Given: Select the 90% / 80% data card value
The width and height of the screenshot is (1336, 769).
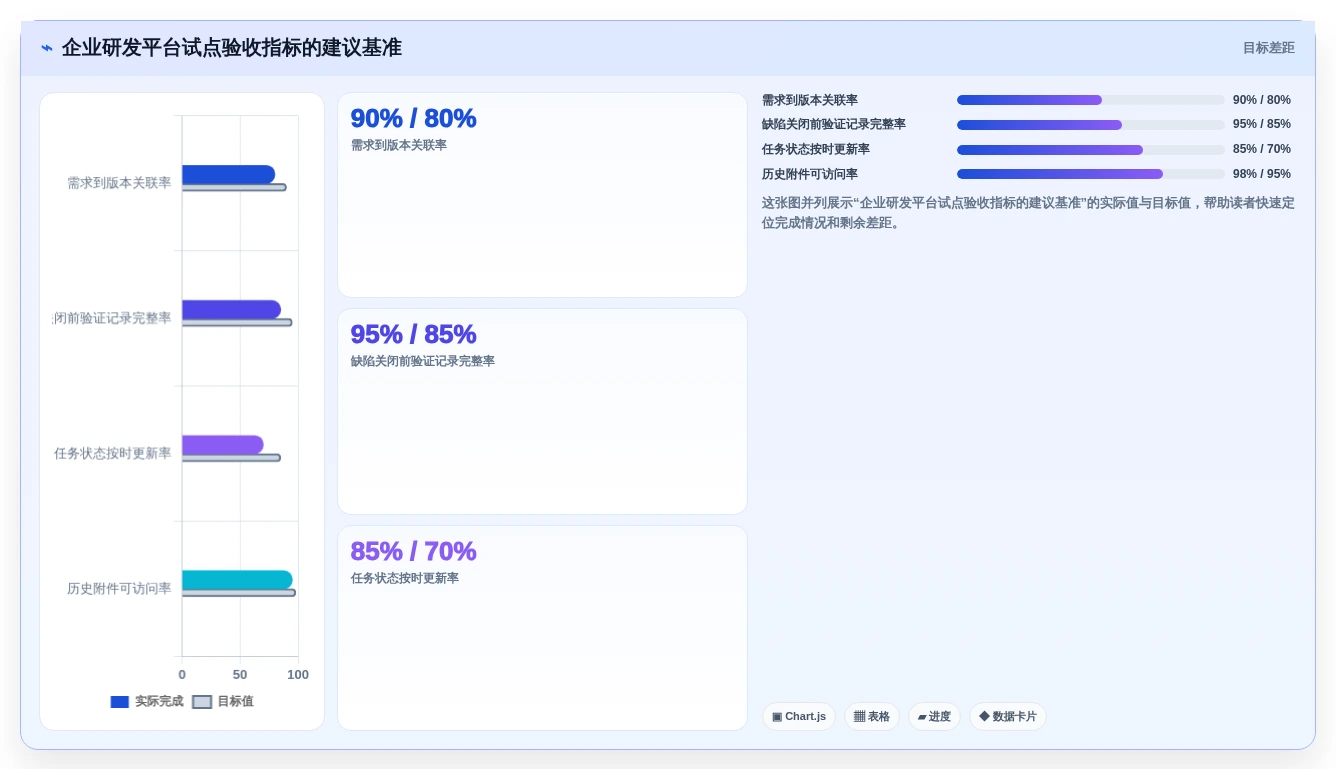Looking at the screenshot, I should pyautogui.click(x=413, y=118).
